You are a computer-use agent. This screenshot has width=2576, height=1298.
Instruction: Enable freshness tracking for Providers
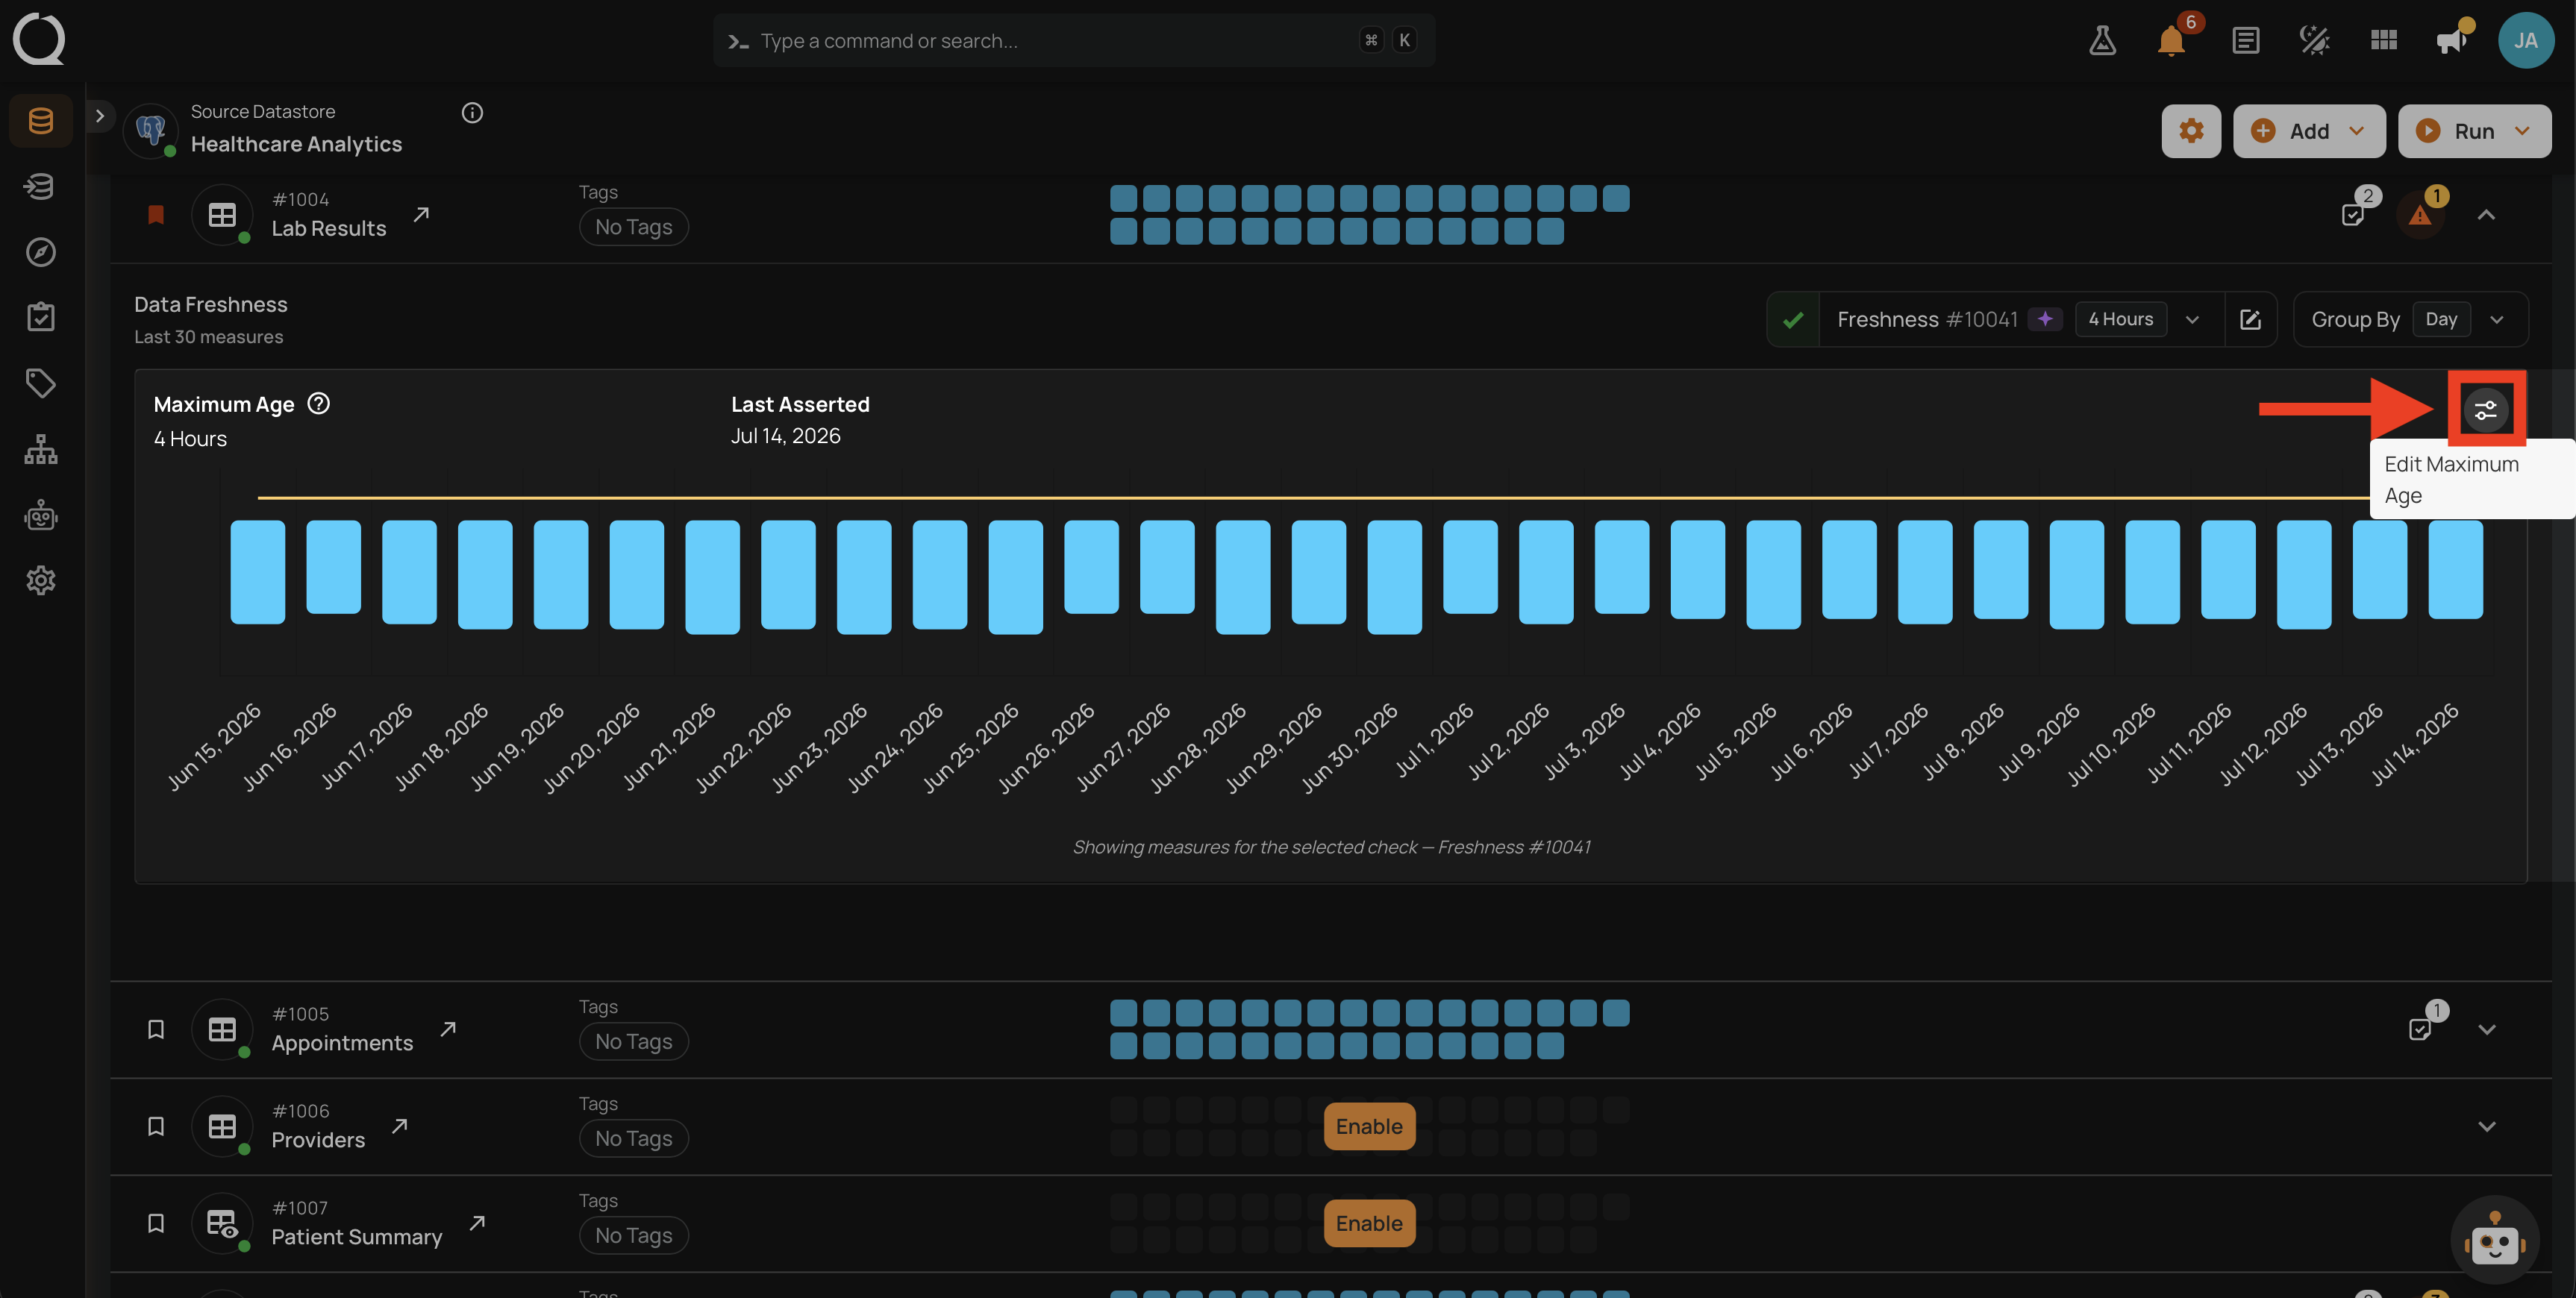tap(1369, 1126)
